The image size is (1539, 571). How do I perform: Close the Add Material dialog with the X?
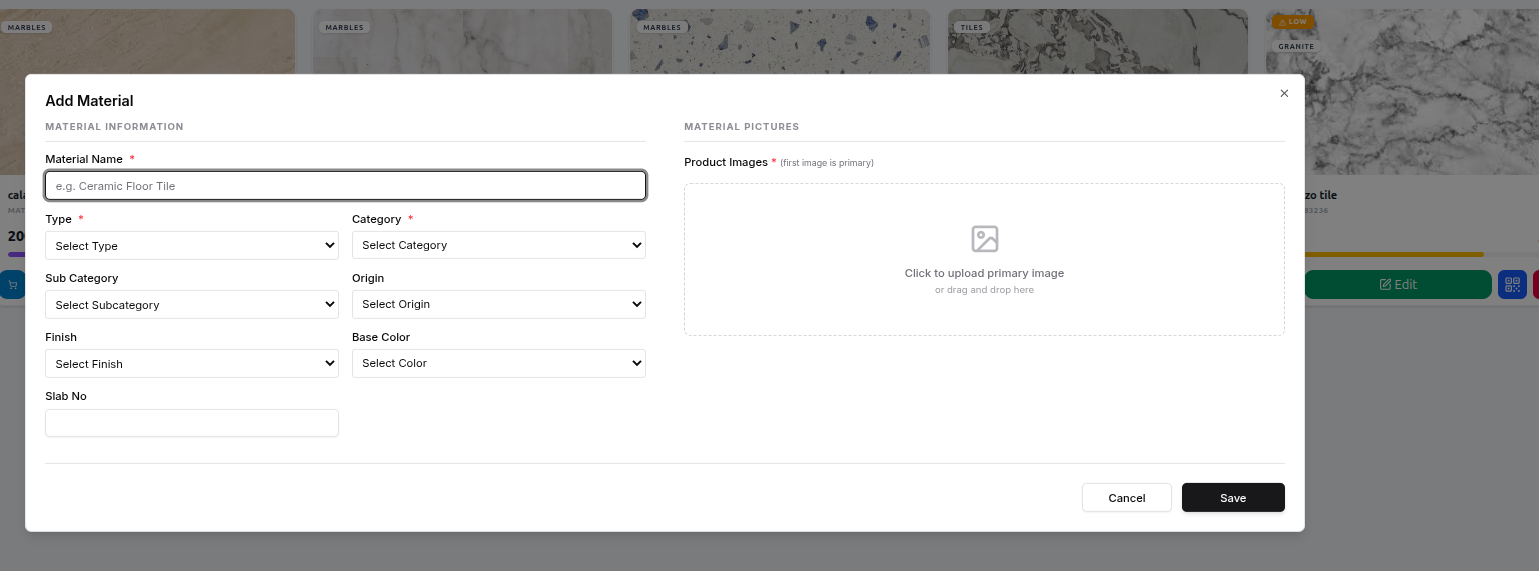click(x=1284, y=93)
